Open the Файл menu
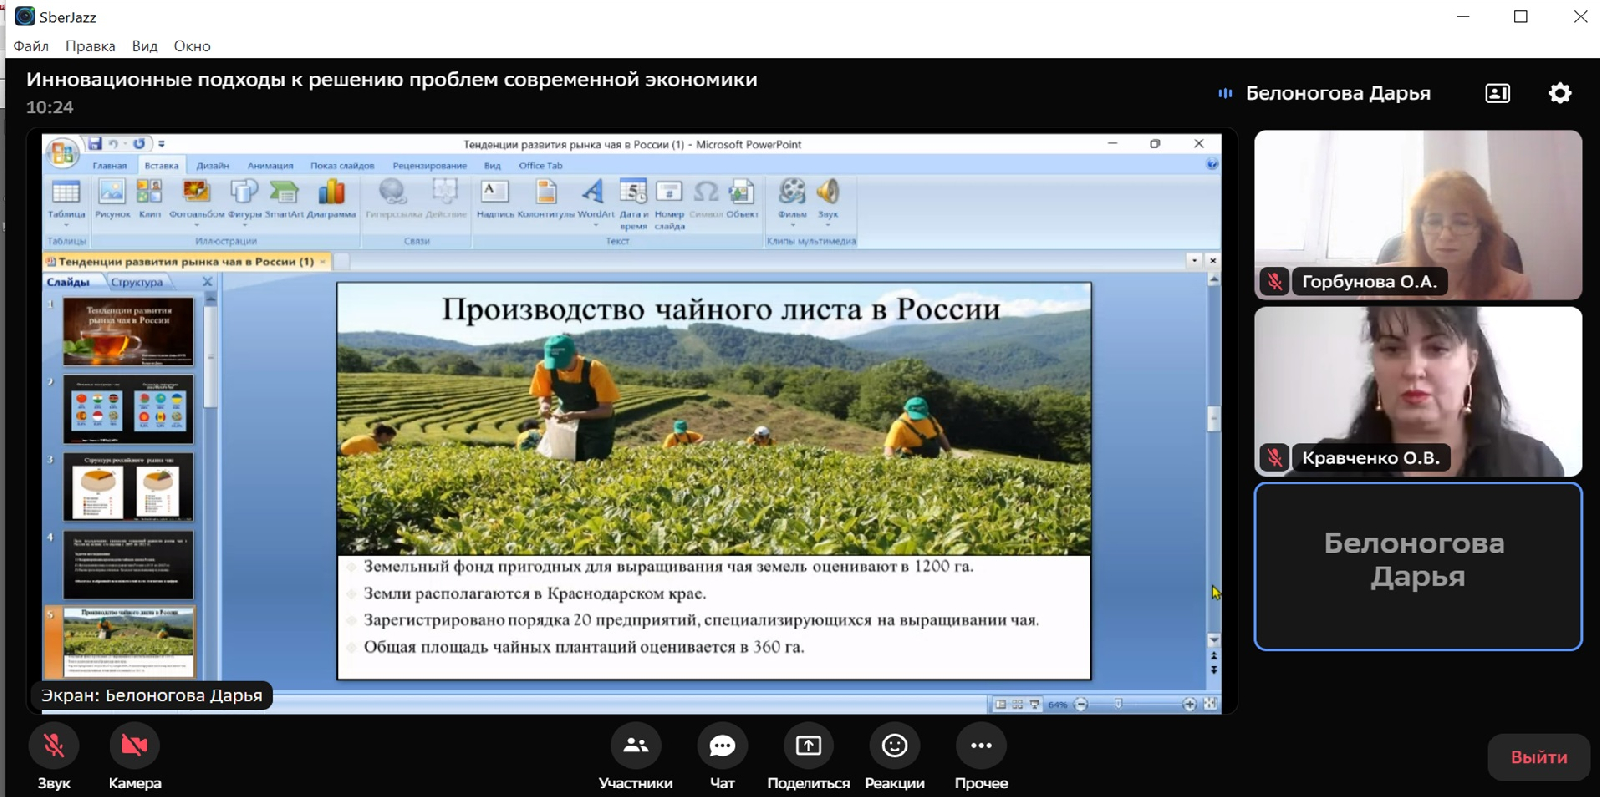Viewport: 1600px width, 797px height. tap(31, 46)
